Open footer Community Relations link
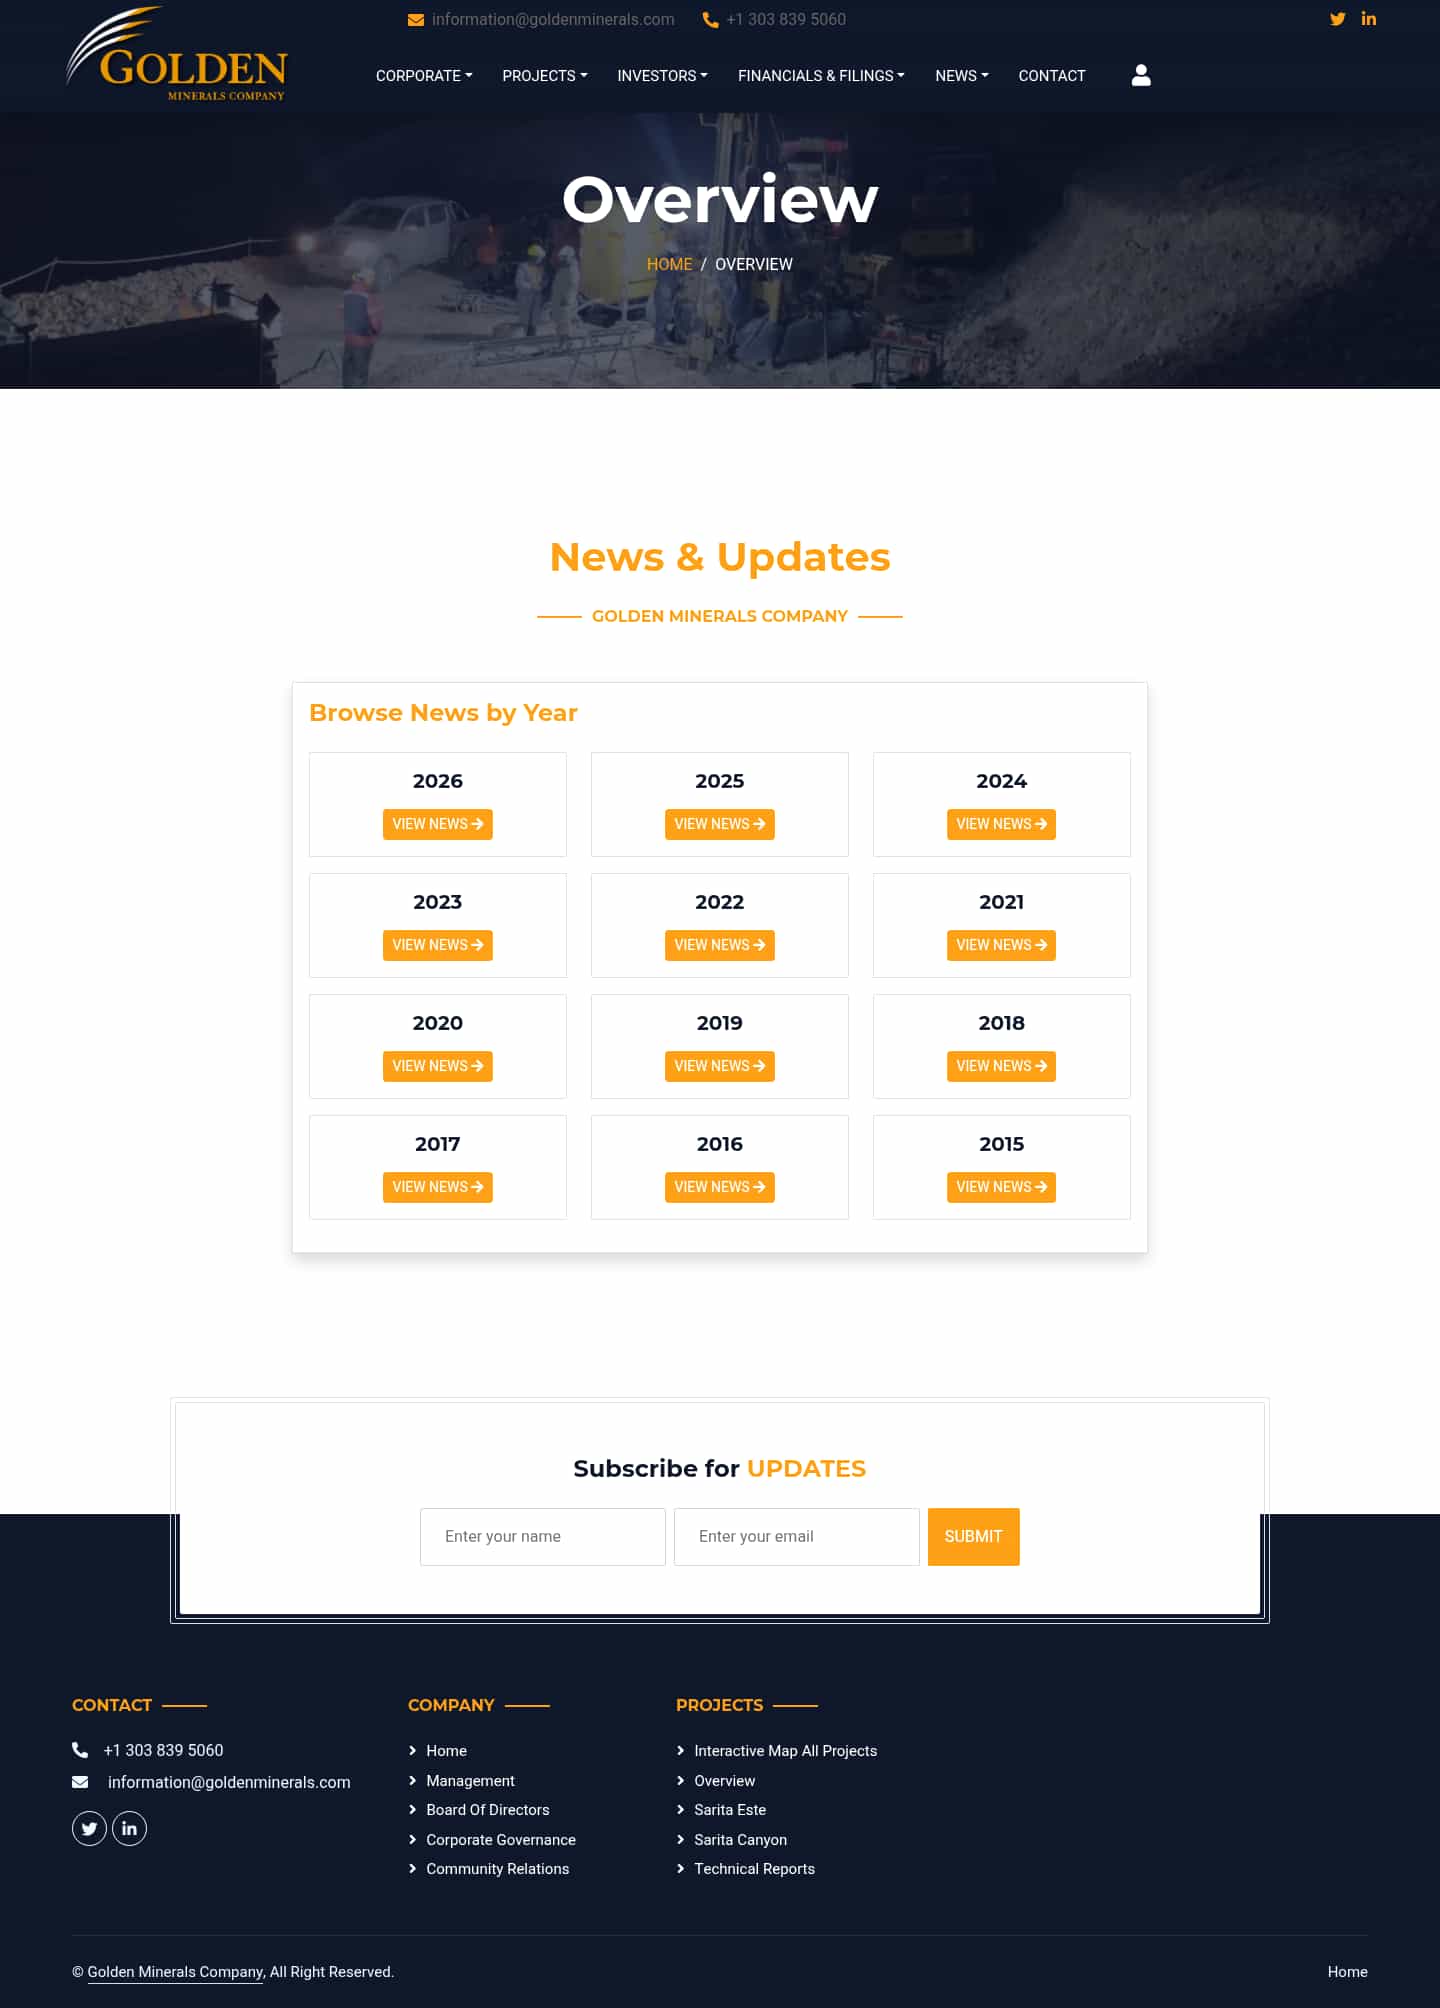1440x2008 pixels. point(498,1869)
